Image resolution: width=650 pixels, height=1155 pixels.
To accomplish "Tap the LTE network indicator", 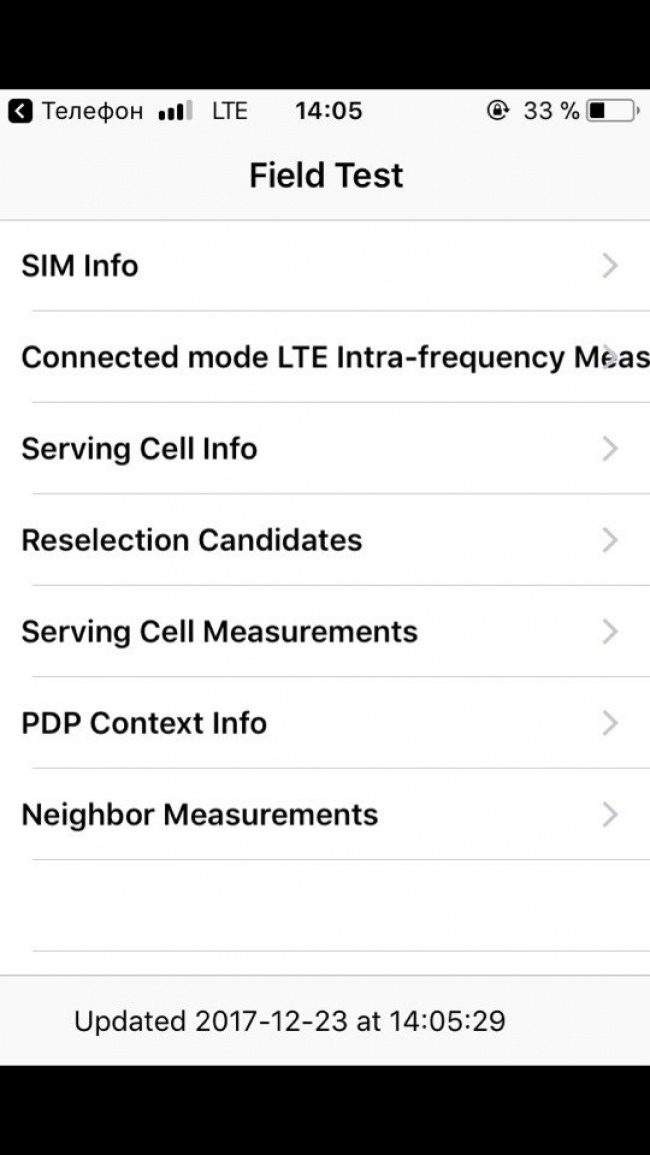I will [x=229, y=111].
